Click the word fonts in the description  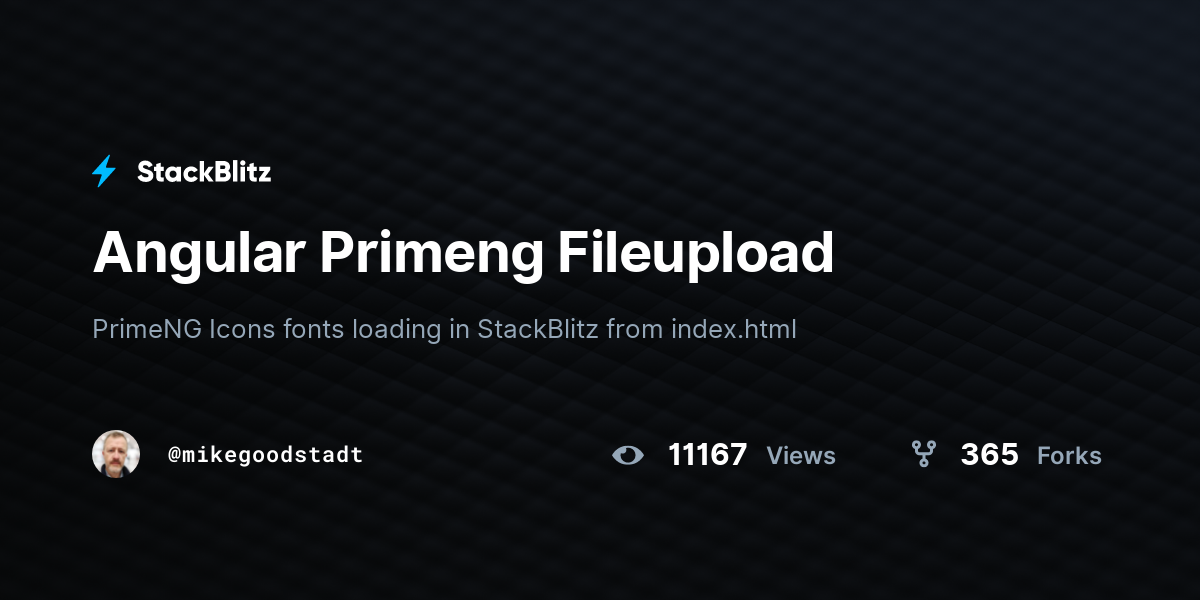pyautogui.click(x=309, y=329)
